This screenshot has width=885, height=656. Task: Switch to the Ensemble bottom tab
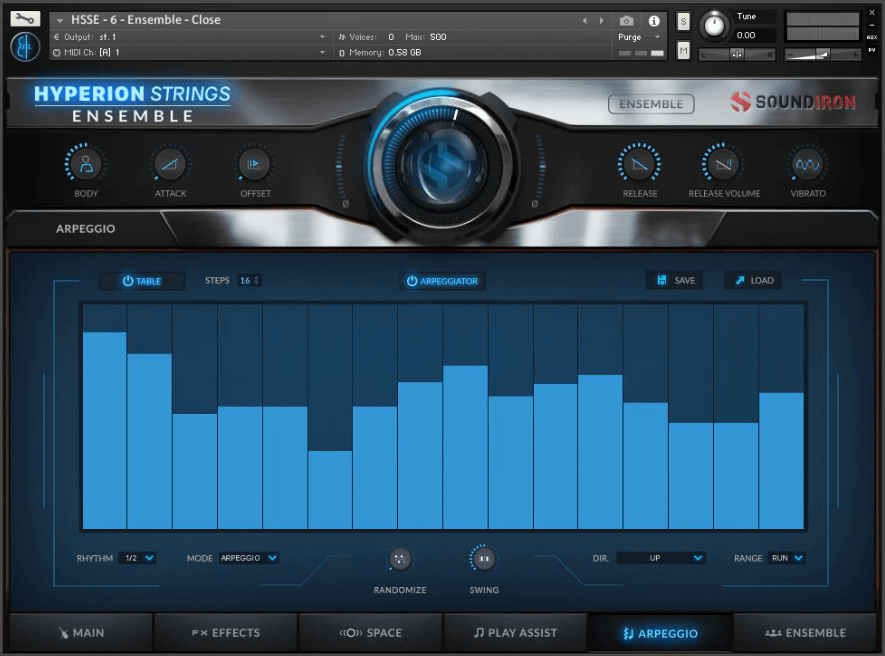click(805, 633)
